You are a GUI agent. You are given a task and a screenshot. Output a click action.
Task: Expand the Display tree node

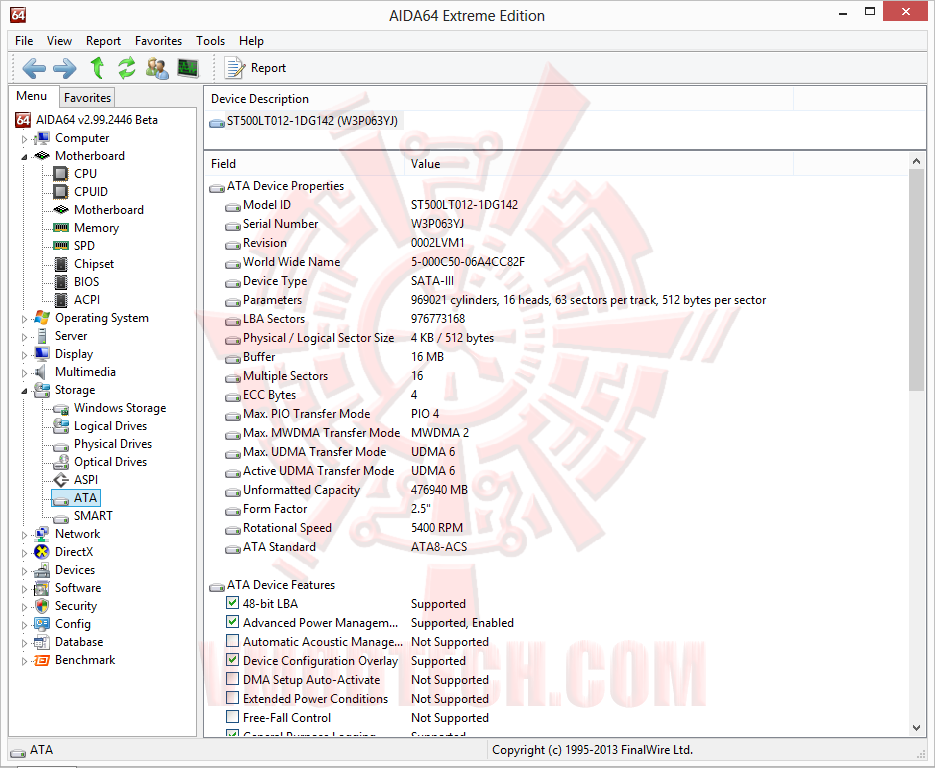[24, 355]
